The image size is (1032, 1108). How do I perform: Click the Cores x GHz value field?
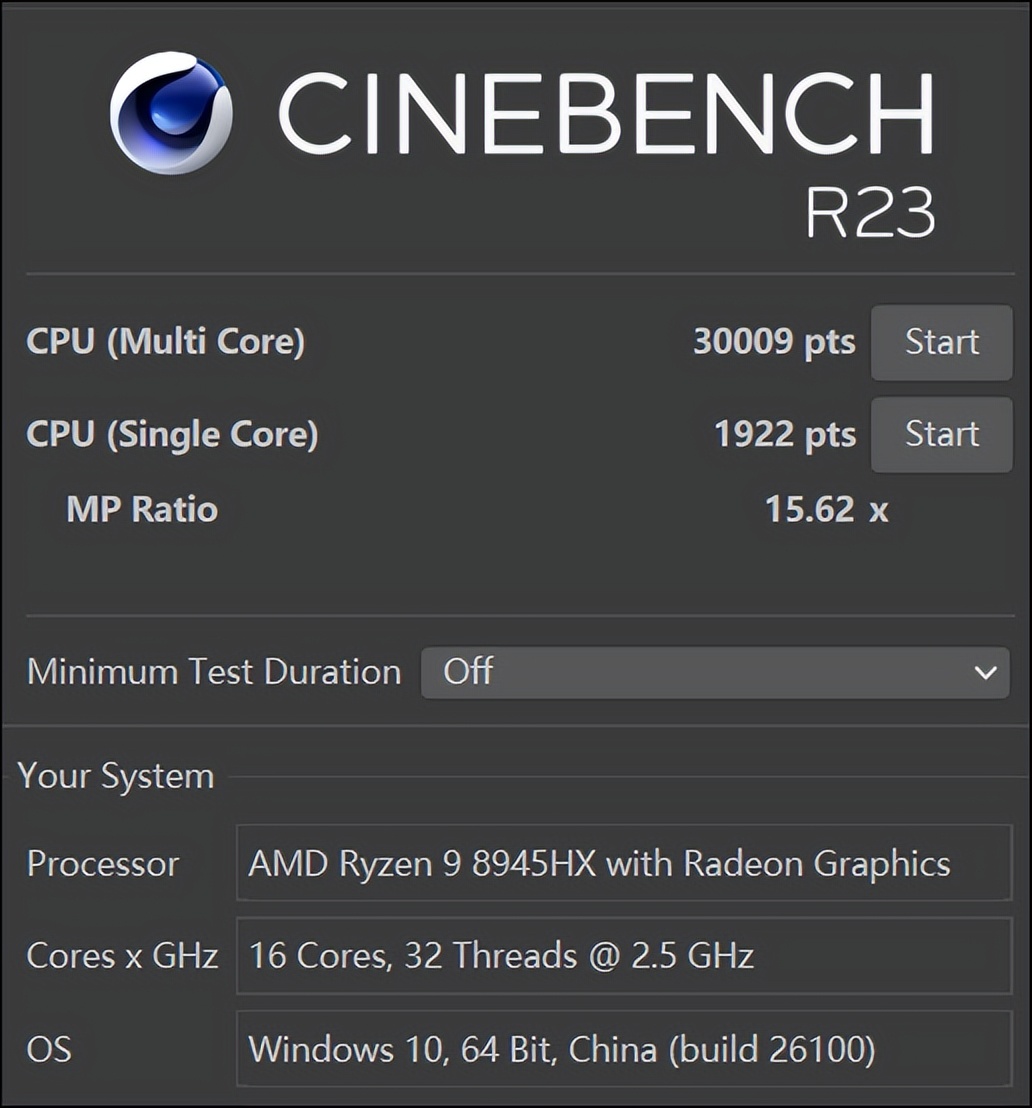pos(624,956)
